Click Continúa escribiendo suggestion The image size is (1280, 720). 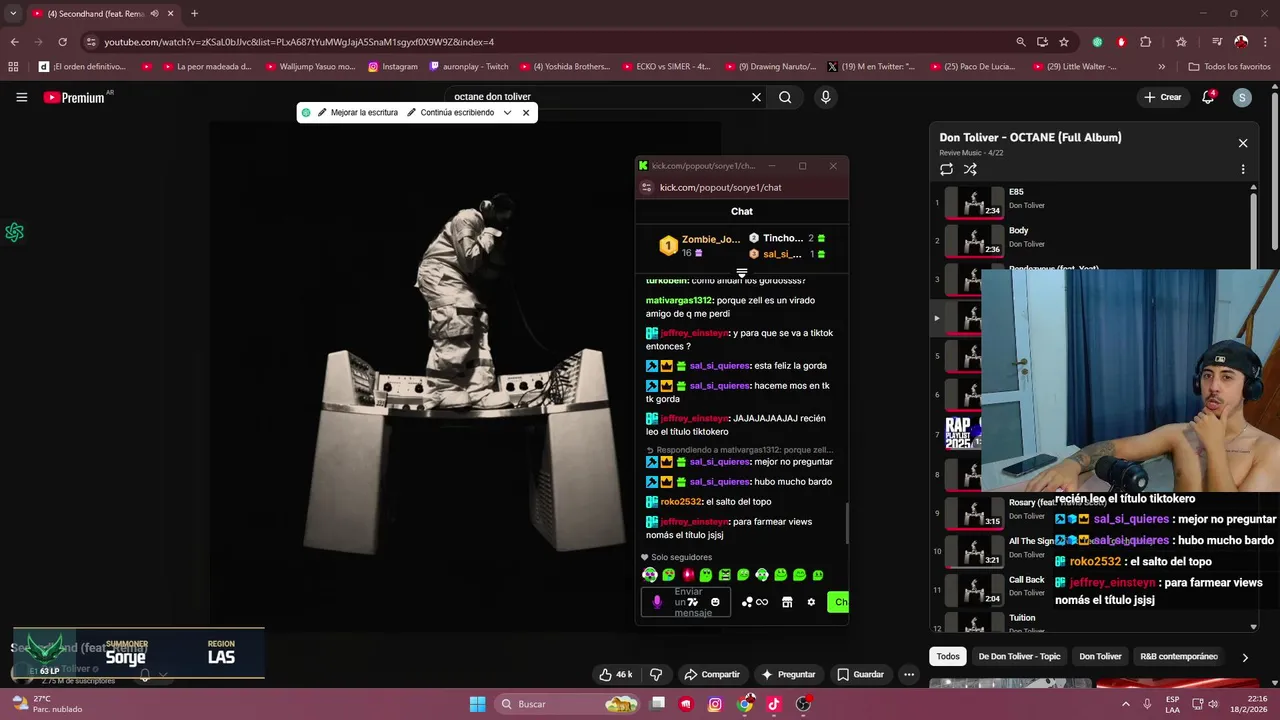pyautogui.click(x=450, y=113)
